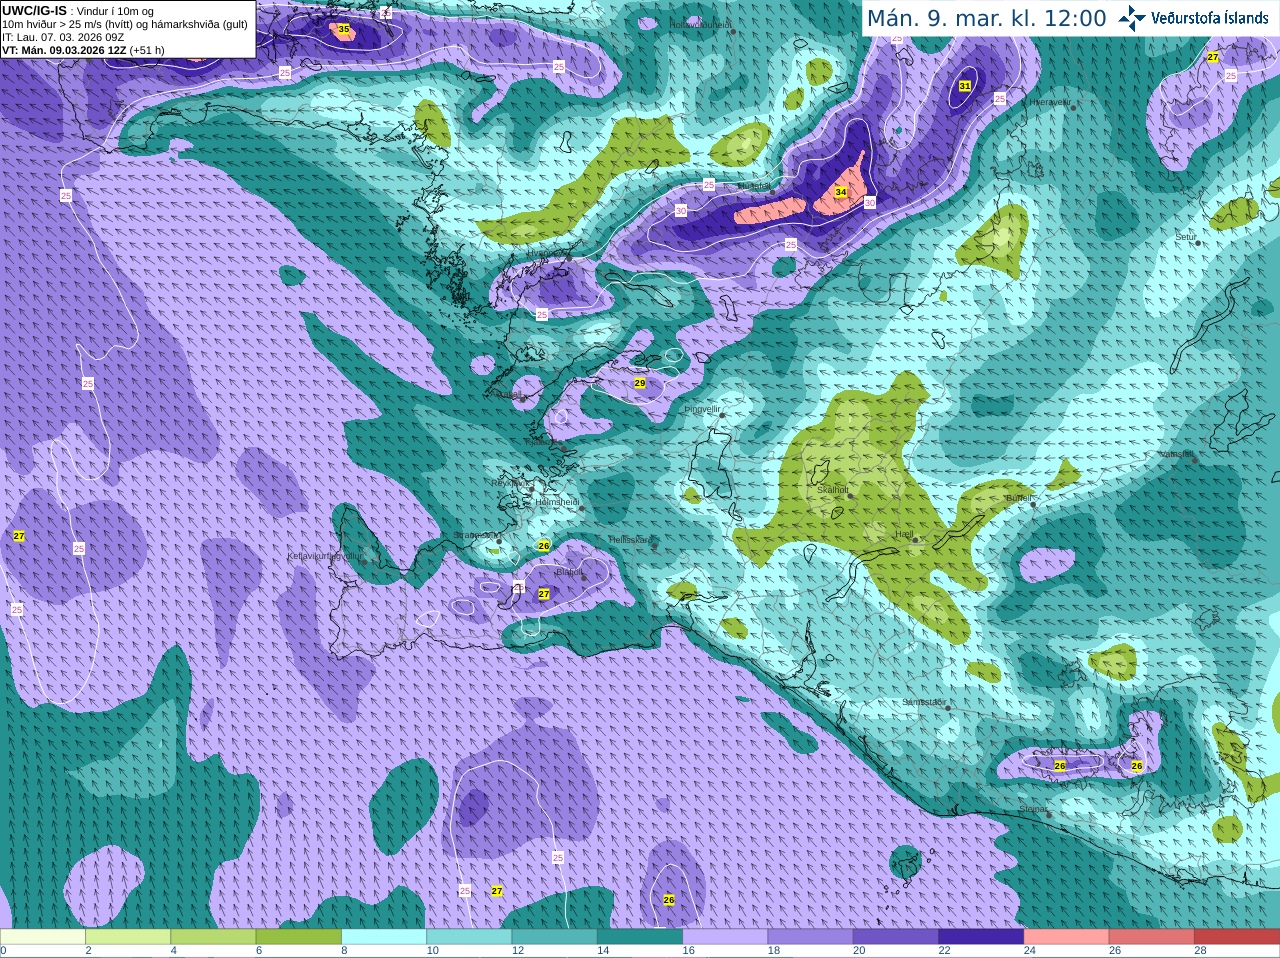Click the yellow gust marker 29
This screenshot has width=1280, height=958.
[640, 383]
